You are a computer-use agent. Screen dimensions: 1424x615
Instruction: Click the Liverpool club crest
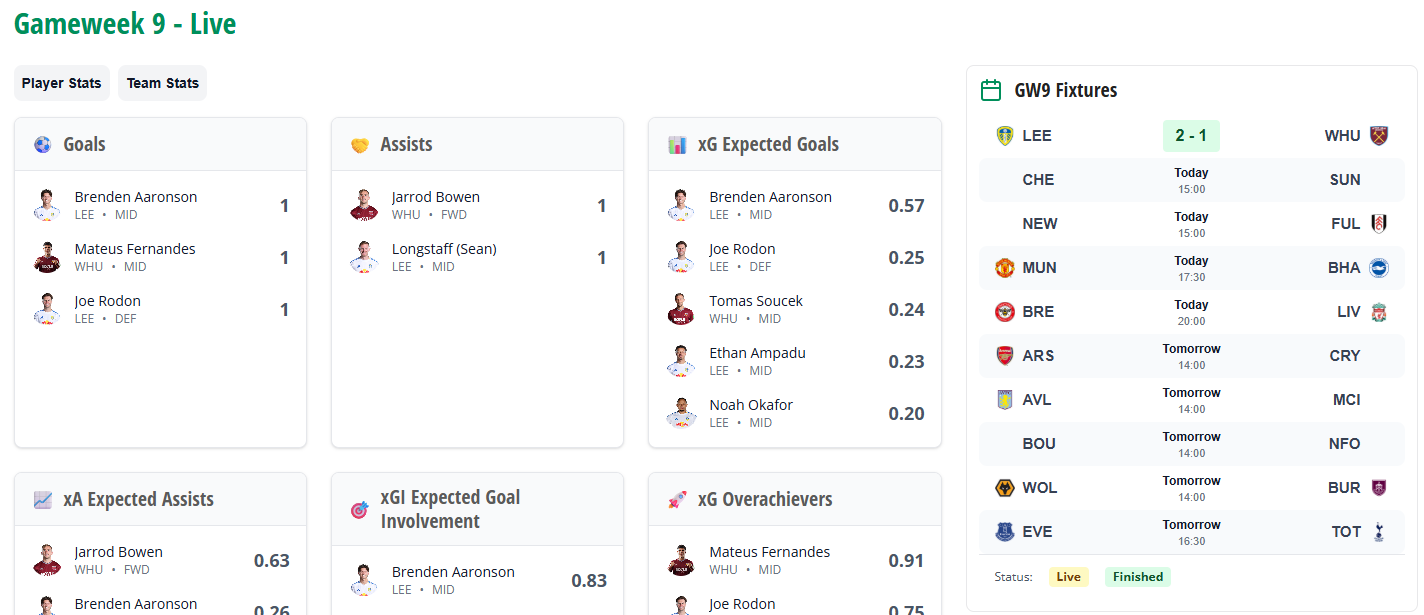point(1379,312)
